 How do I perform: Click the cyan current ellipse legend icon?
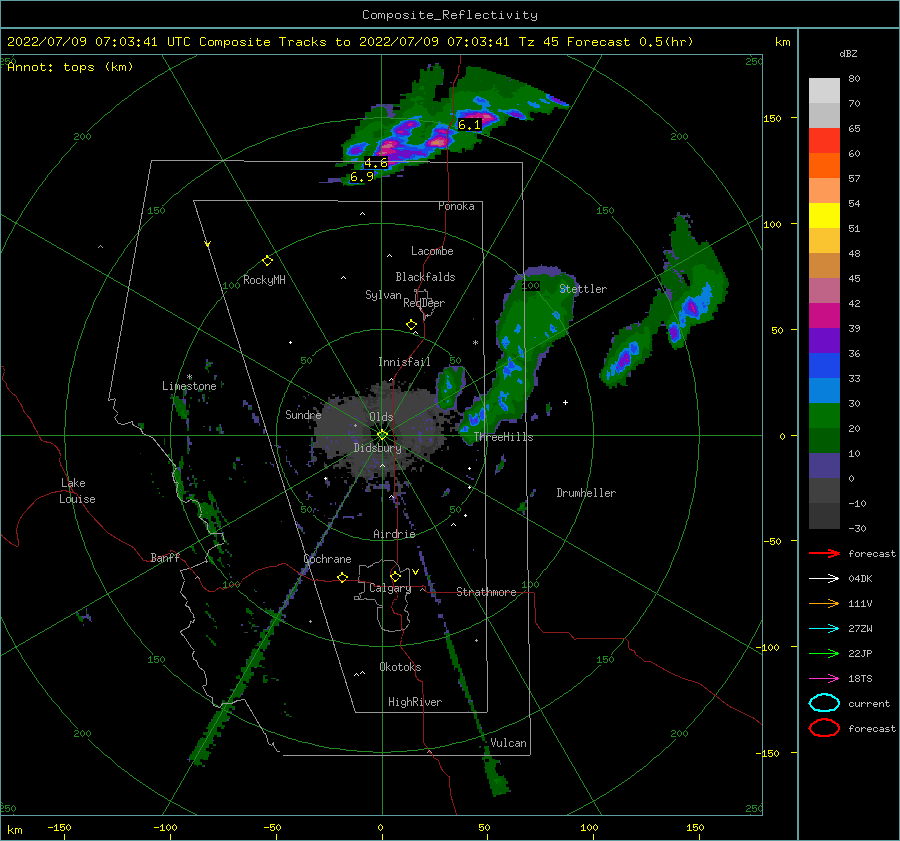824,703
